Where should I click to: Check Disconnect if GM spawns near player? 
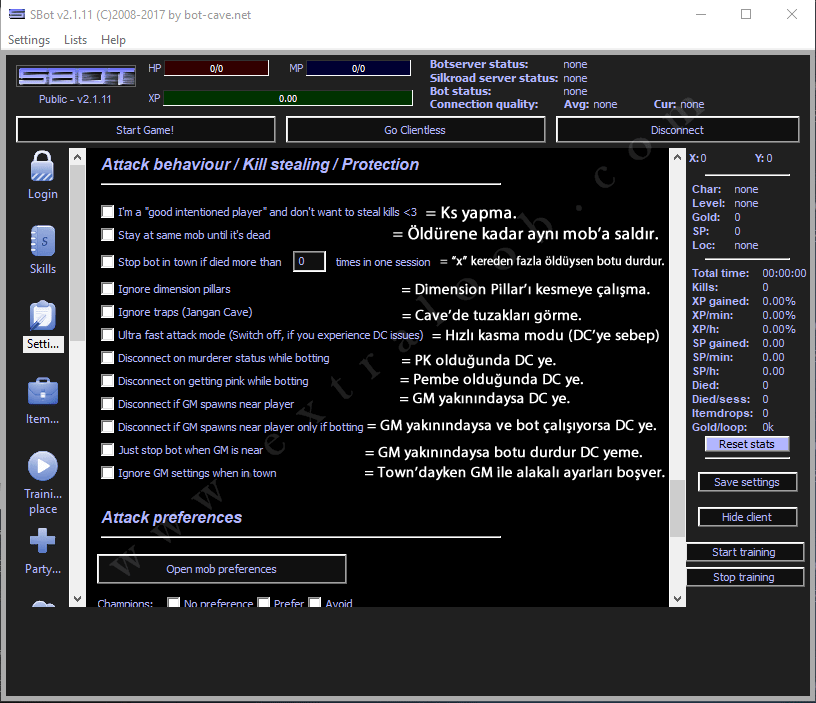click(108, 404)
